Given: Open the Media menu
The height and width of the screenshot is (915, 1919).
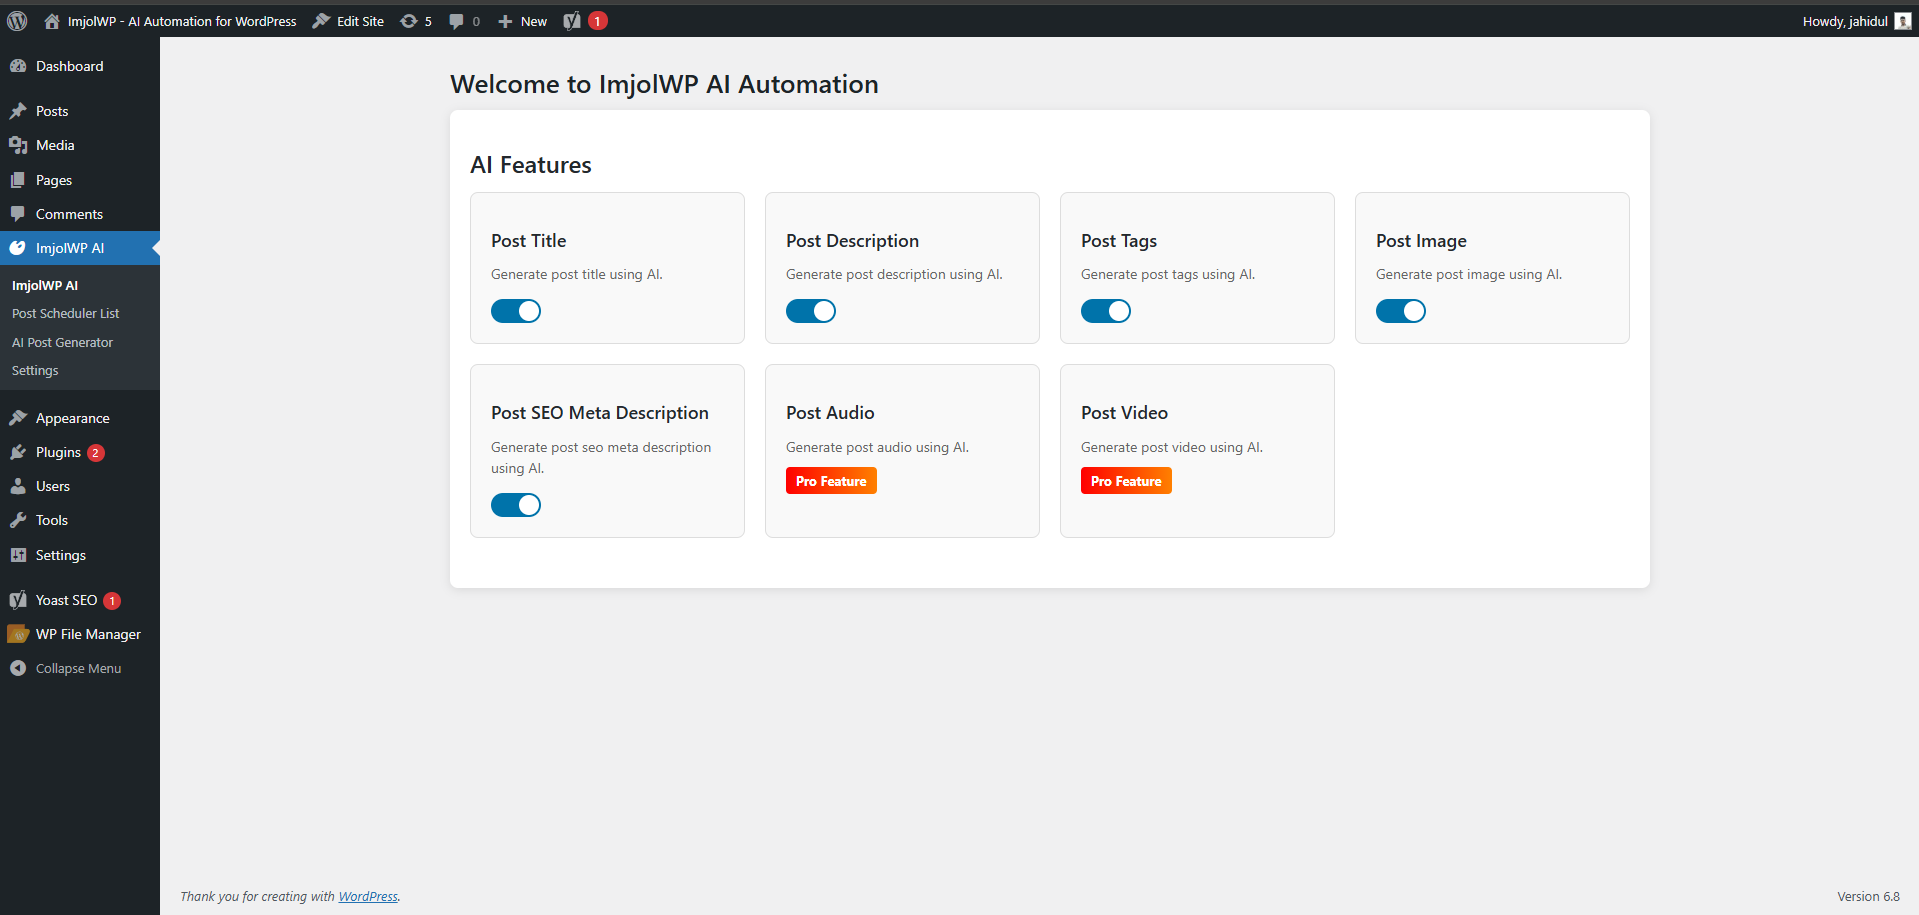Looking at the screenshot, I should (x=80, y=145).
